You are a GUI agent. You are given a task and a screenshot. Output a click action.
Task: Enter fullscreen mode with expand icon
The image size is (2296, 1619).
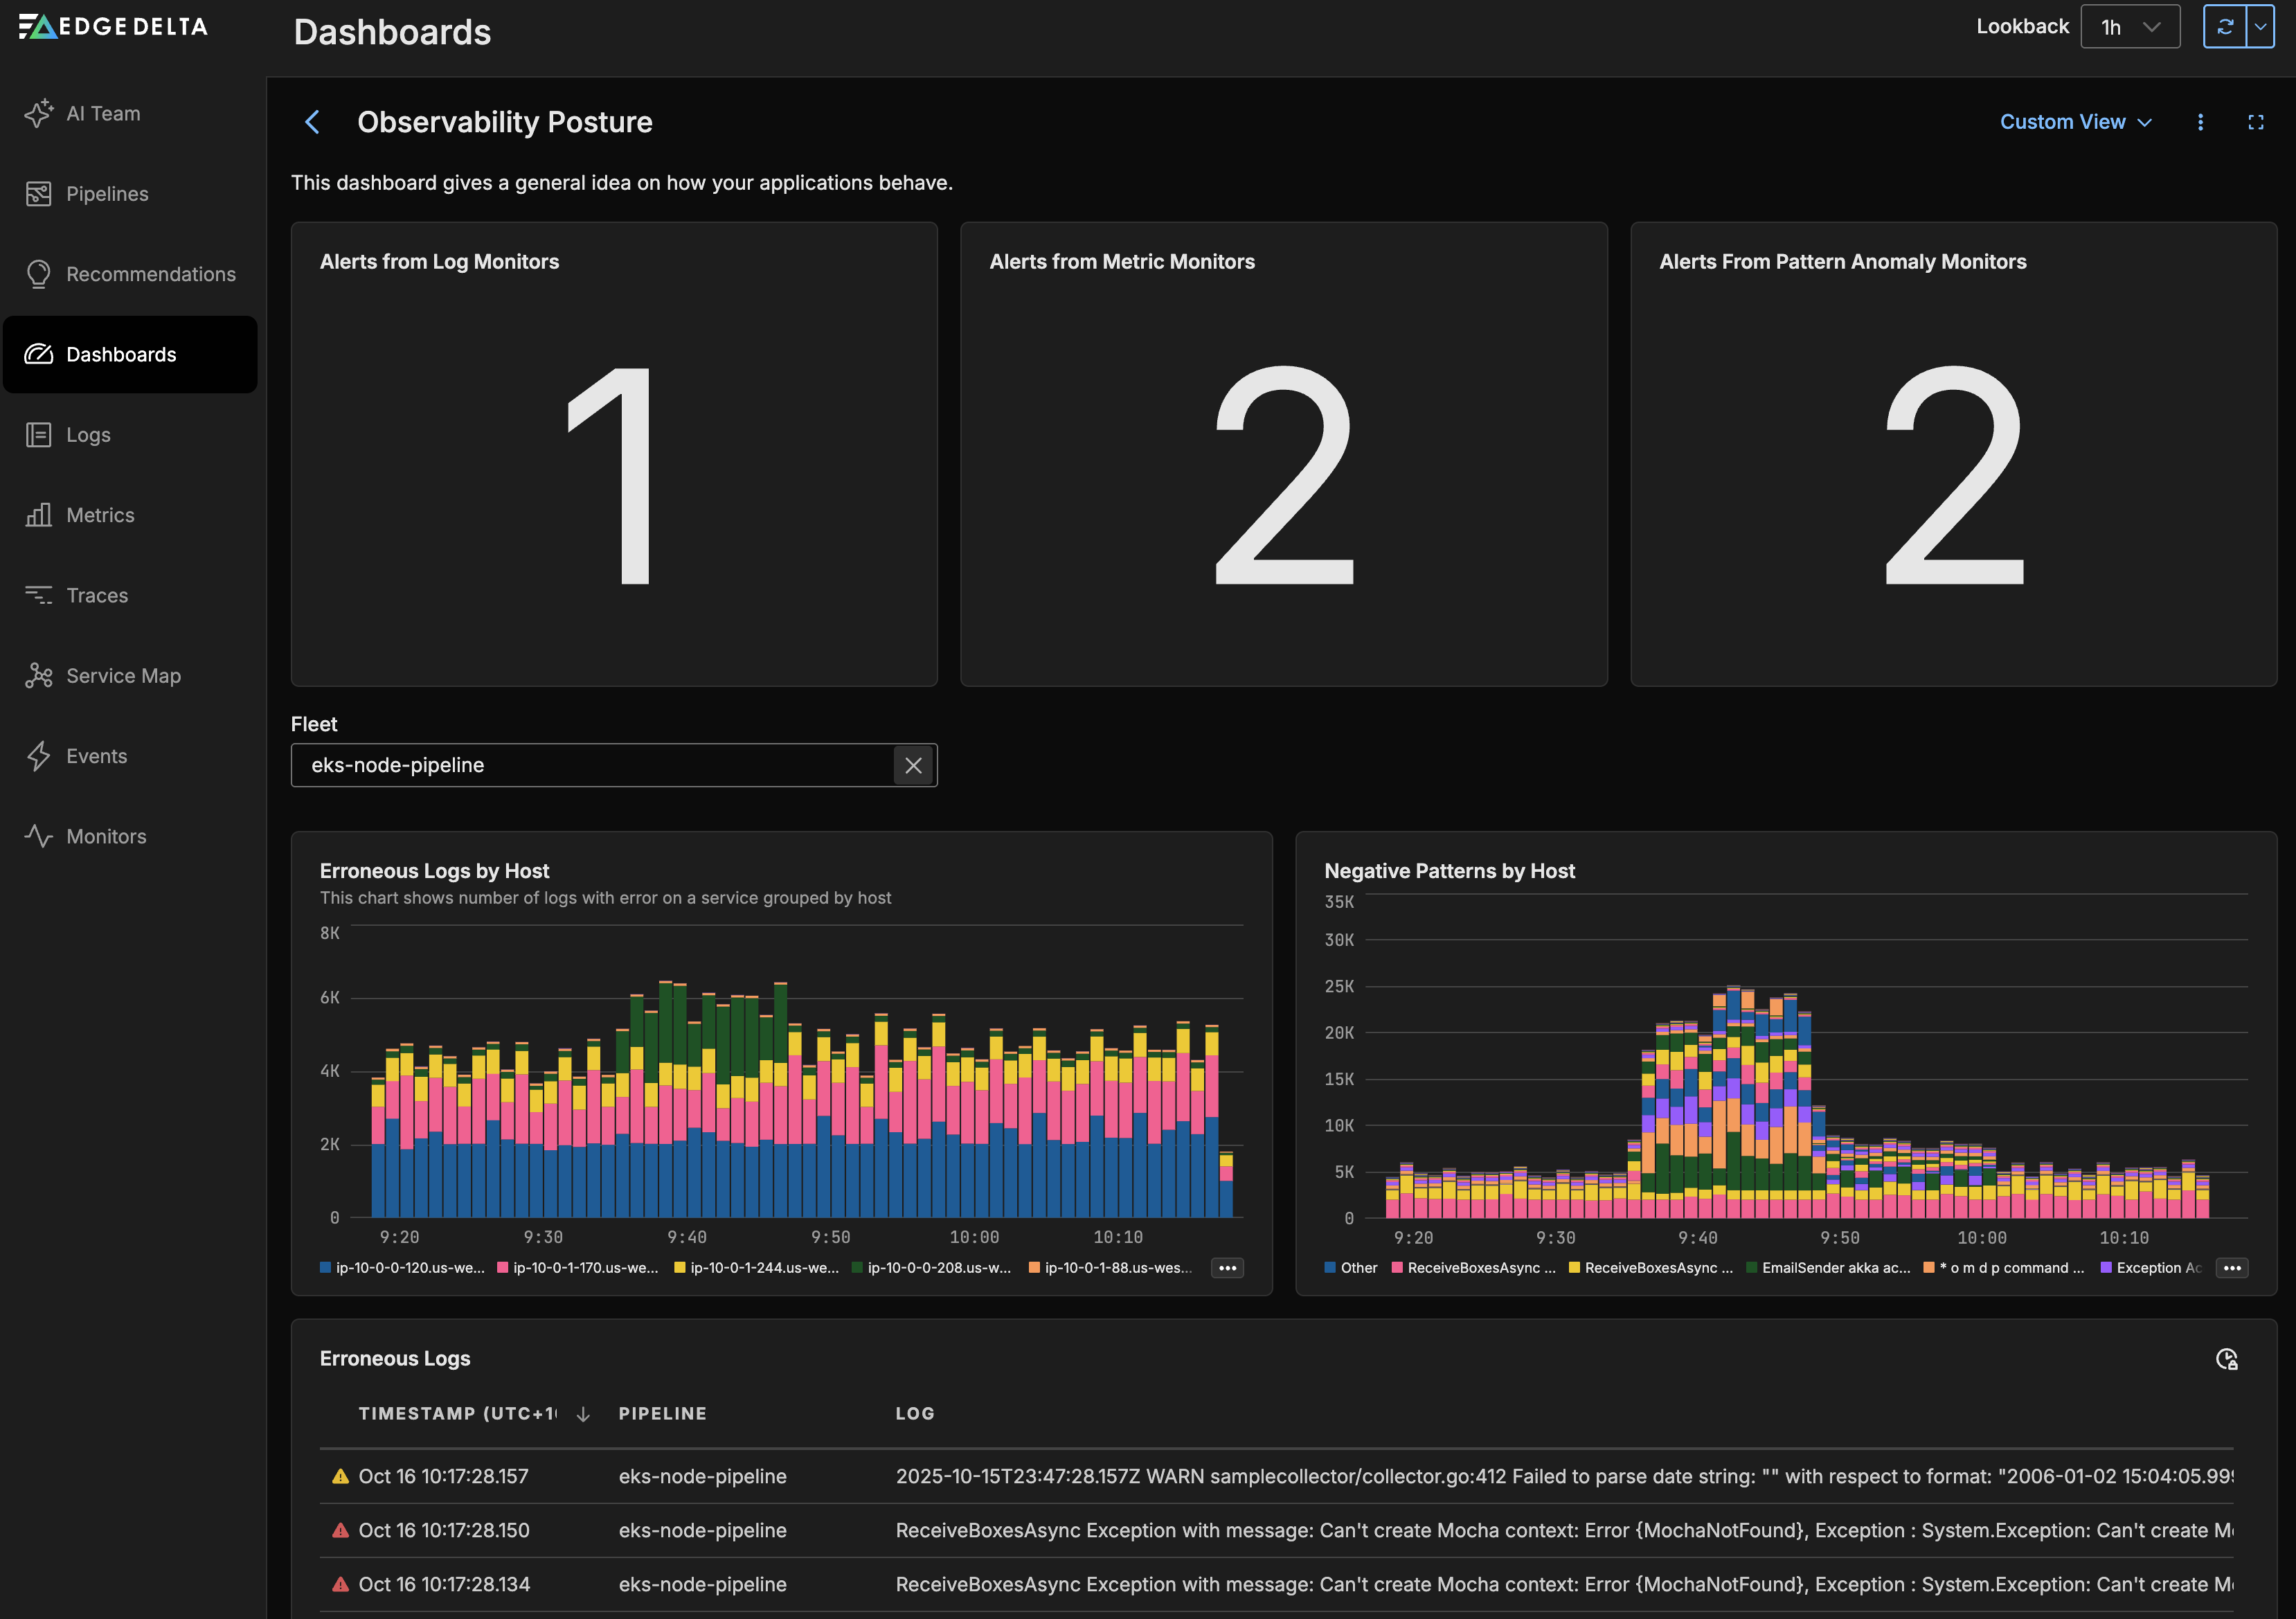coord(2255,122)
